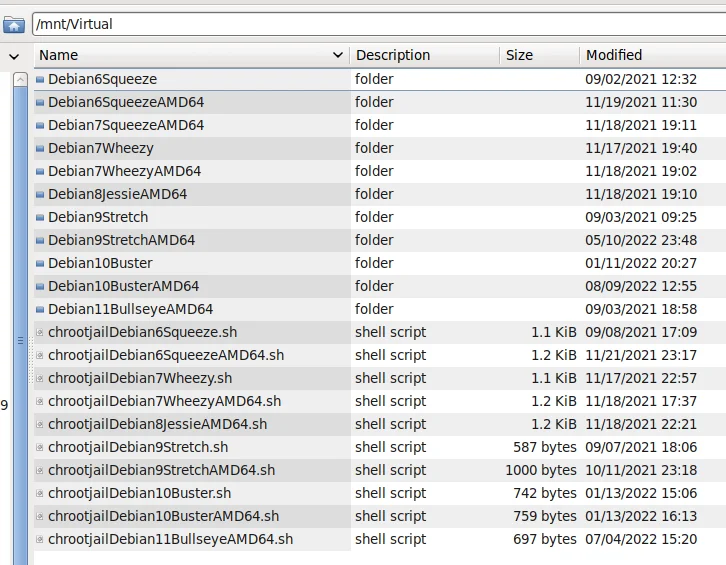
Task: Select file name chrootjailDebian7Wheezy.sh
Action: tap(140, 378)
